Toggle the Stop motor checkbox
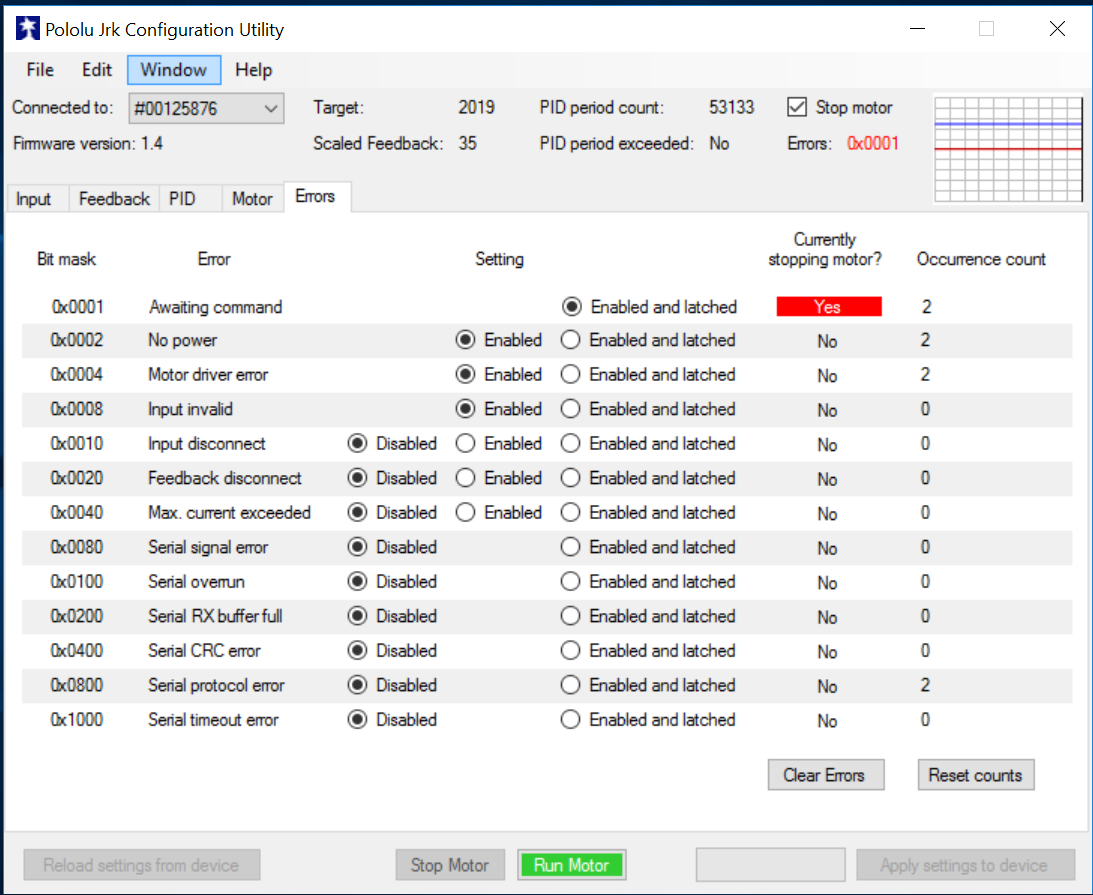Image resolution: width=1093 pixels, height=895 pixels. point(839,107)
